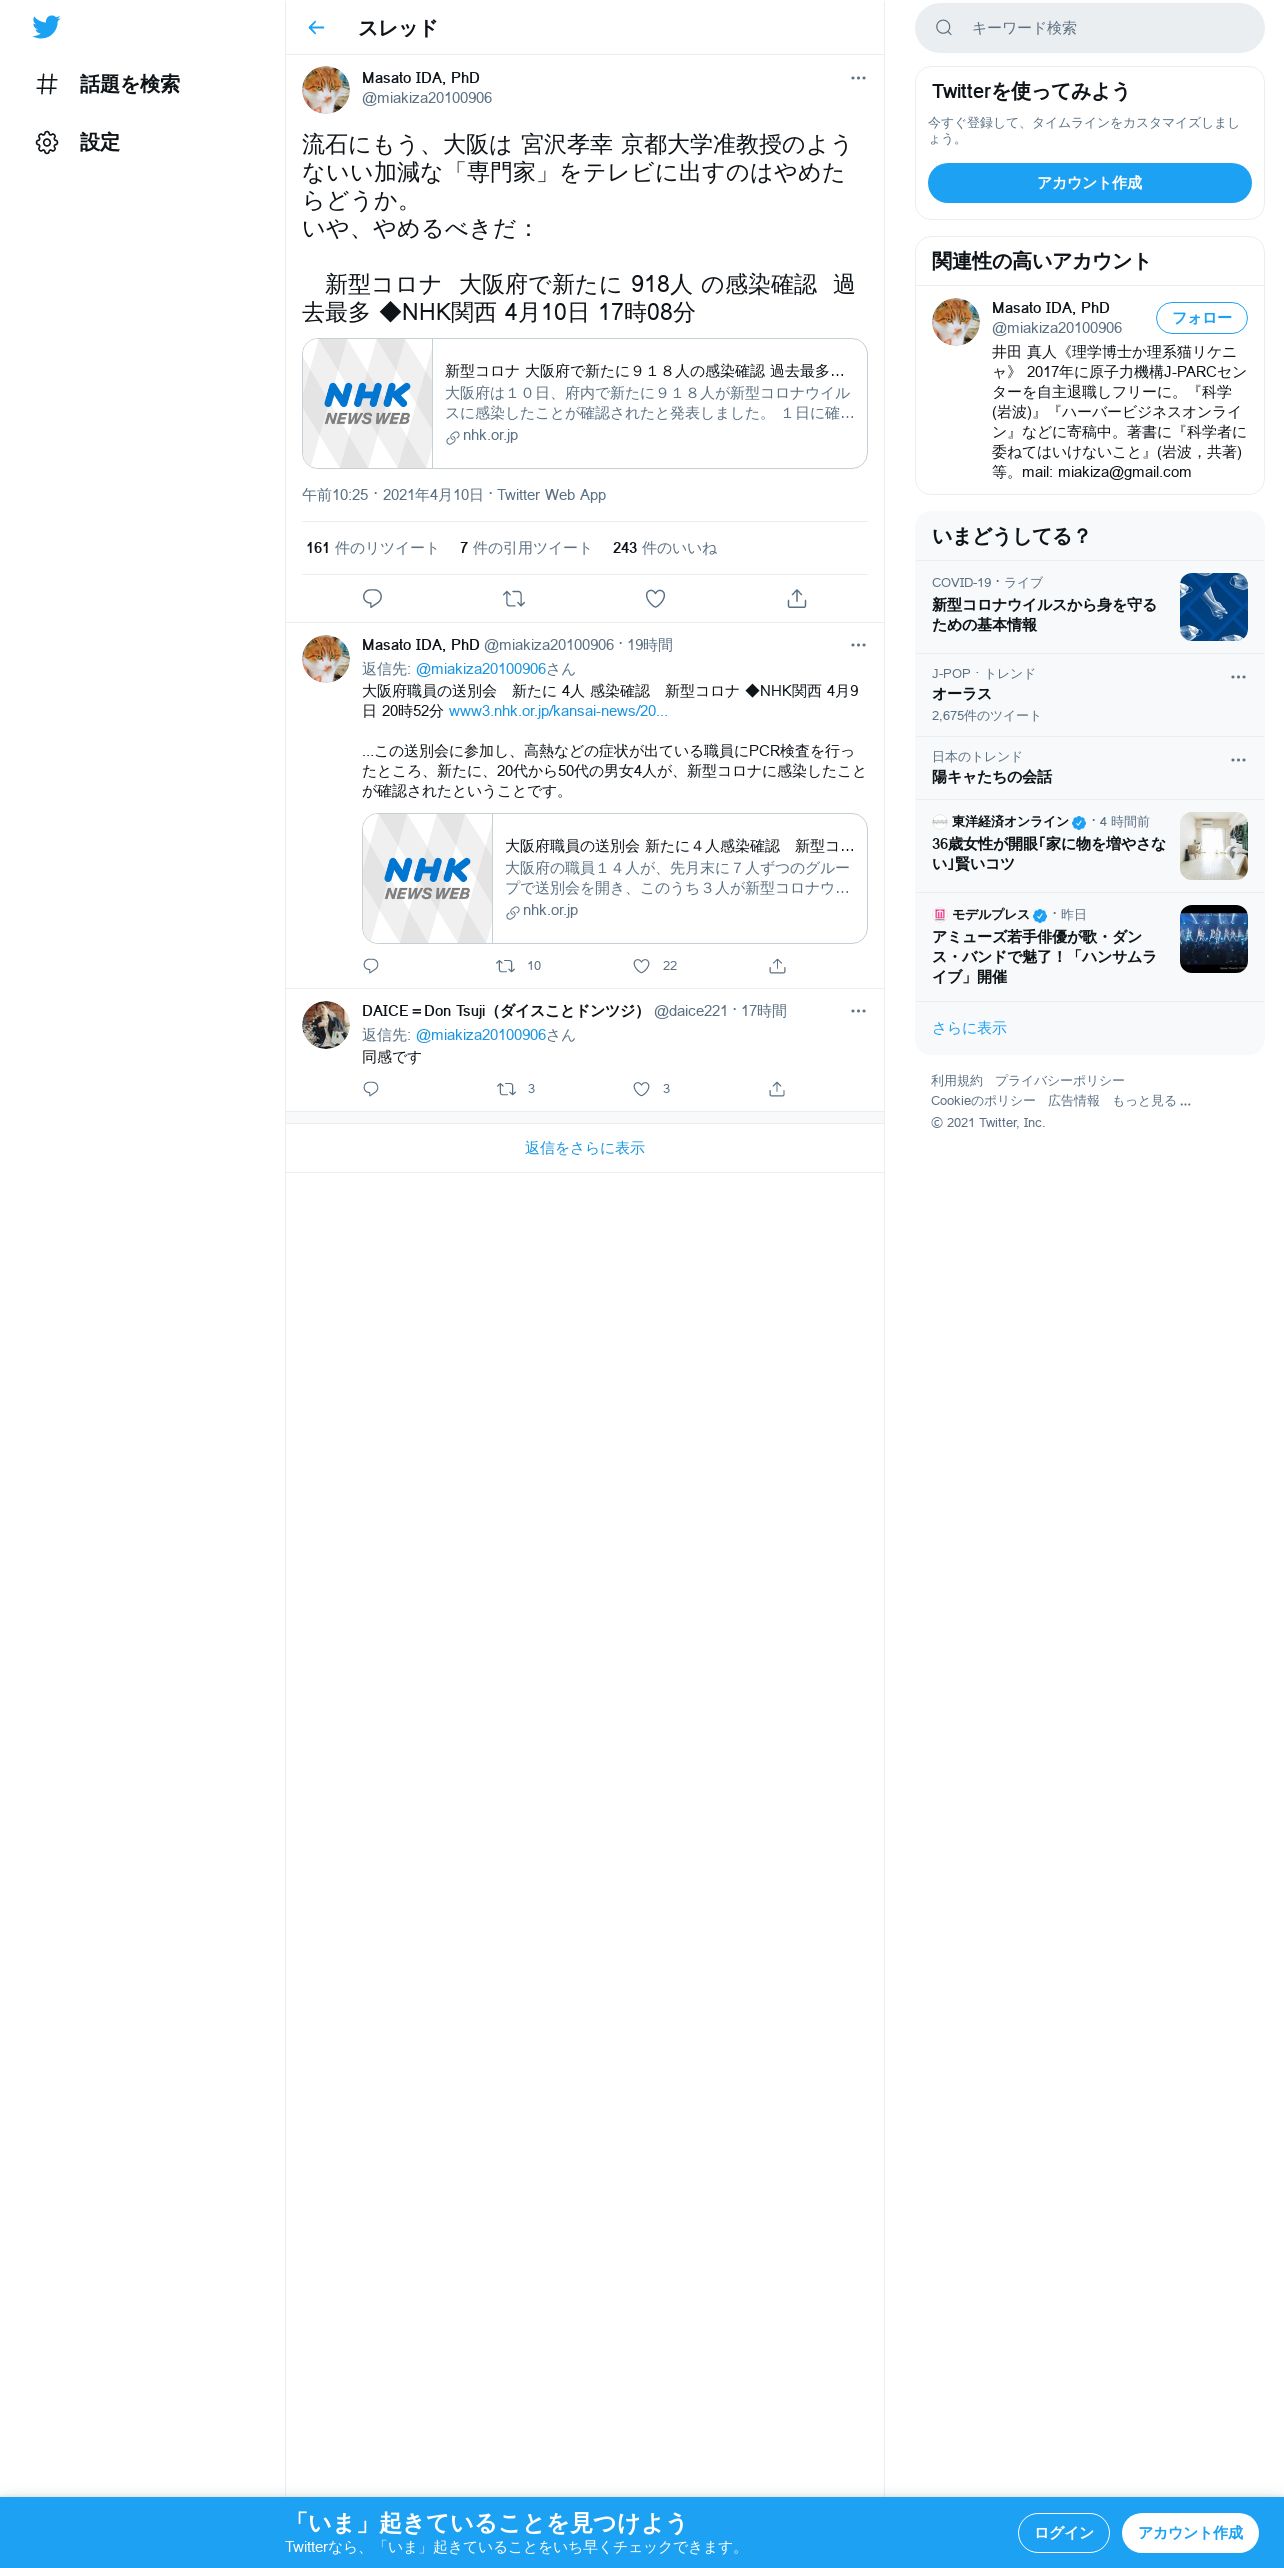Open more options on DAICE reply
The width and height of the screenshot is (1284, 2568).
click(858, 1011)
